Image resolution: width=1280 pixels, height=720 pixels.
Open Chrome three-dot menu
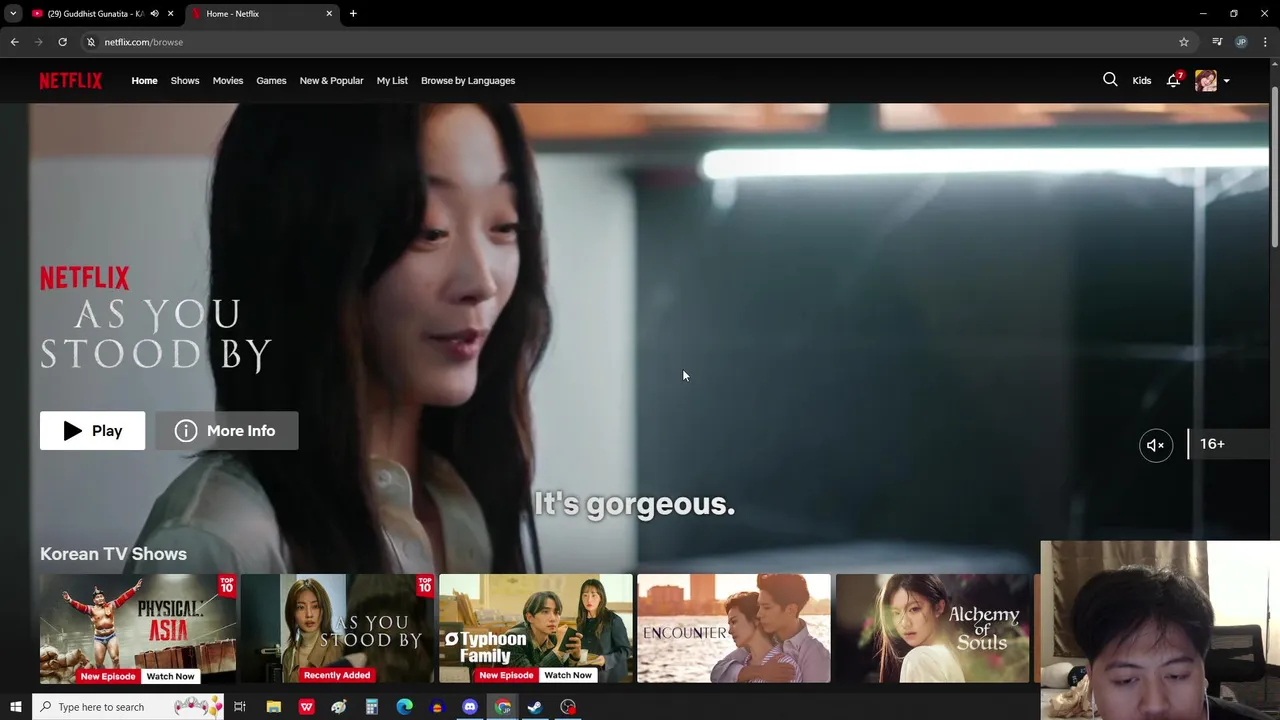1265,42
